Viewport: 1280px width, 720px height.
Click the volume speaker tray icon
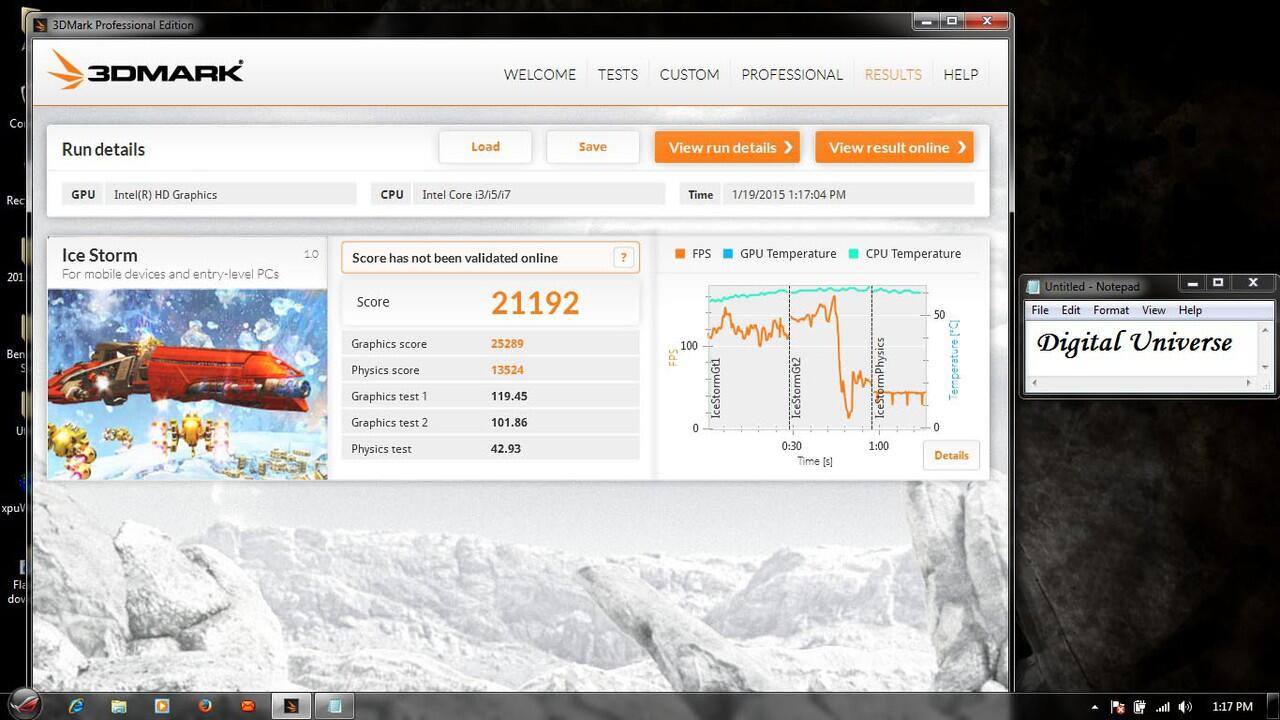[x=1185, y=707]
